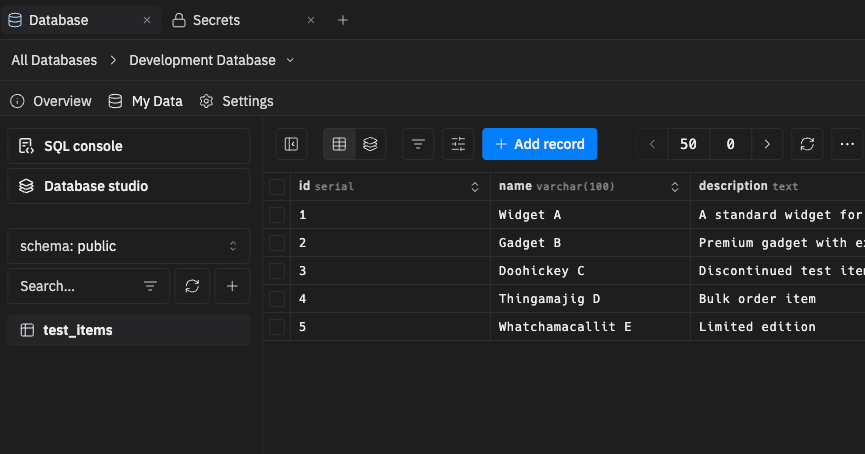The image size is (865, 454).
Task: Click the id cell with value 3
Action: coord(391,270)
